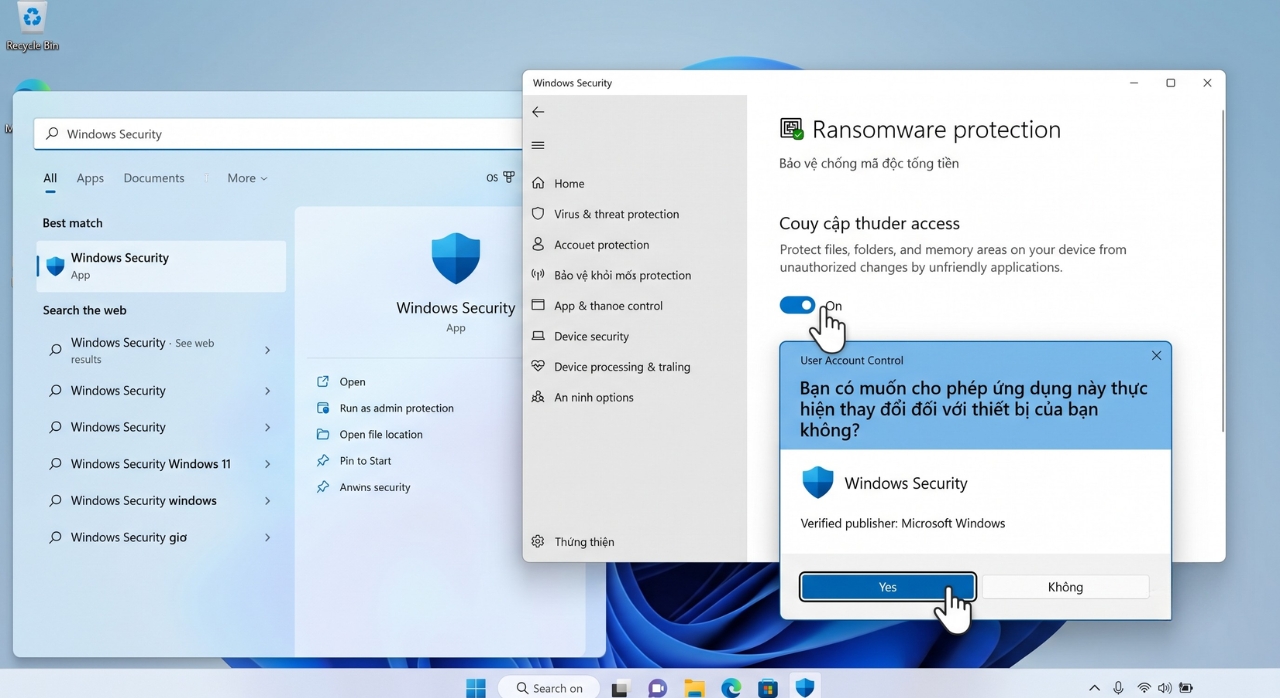Click the Device processing & traling heart icon
This screenshot has width=1280, height=698.
tap(538, 366)
